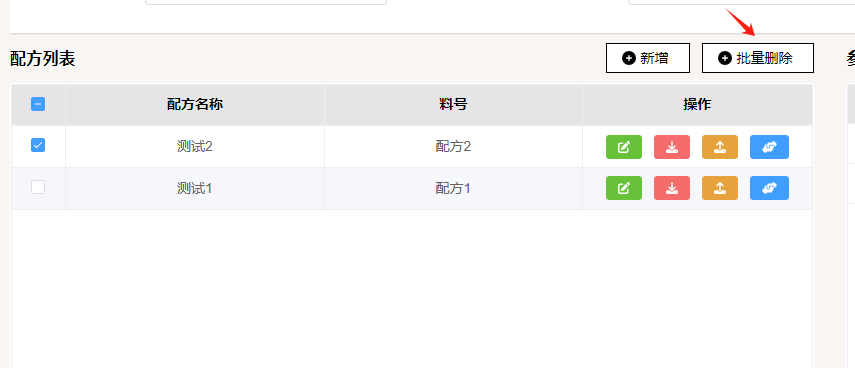Click the 操作 column header
The image size is (855, 368).
697,105
